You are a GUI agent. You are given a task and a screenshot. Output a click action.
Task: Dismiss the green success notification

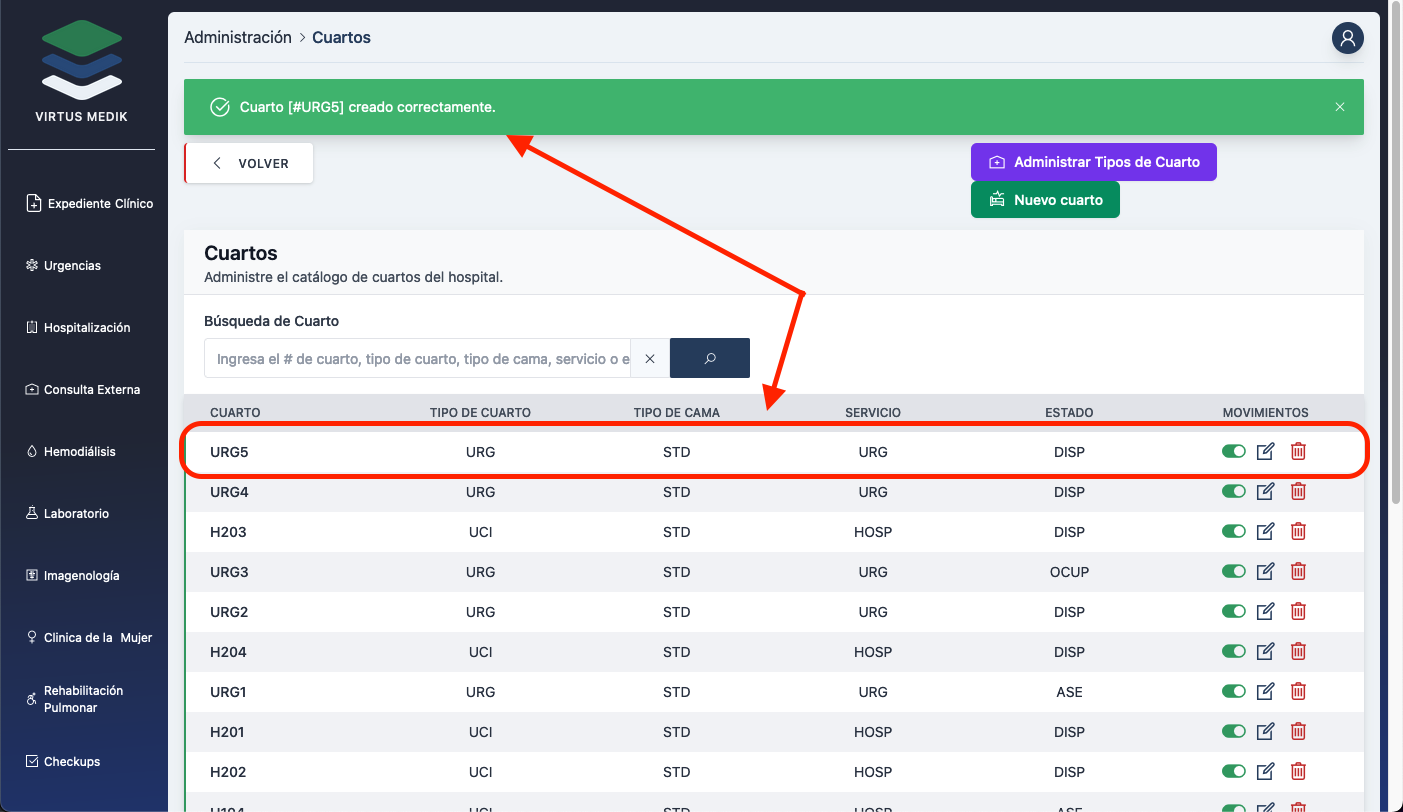(x=1340, y=107)
